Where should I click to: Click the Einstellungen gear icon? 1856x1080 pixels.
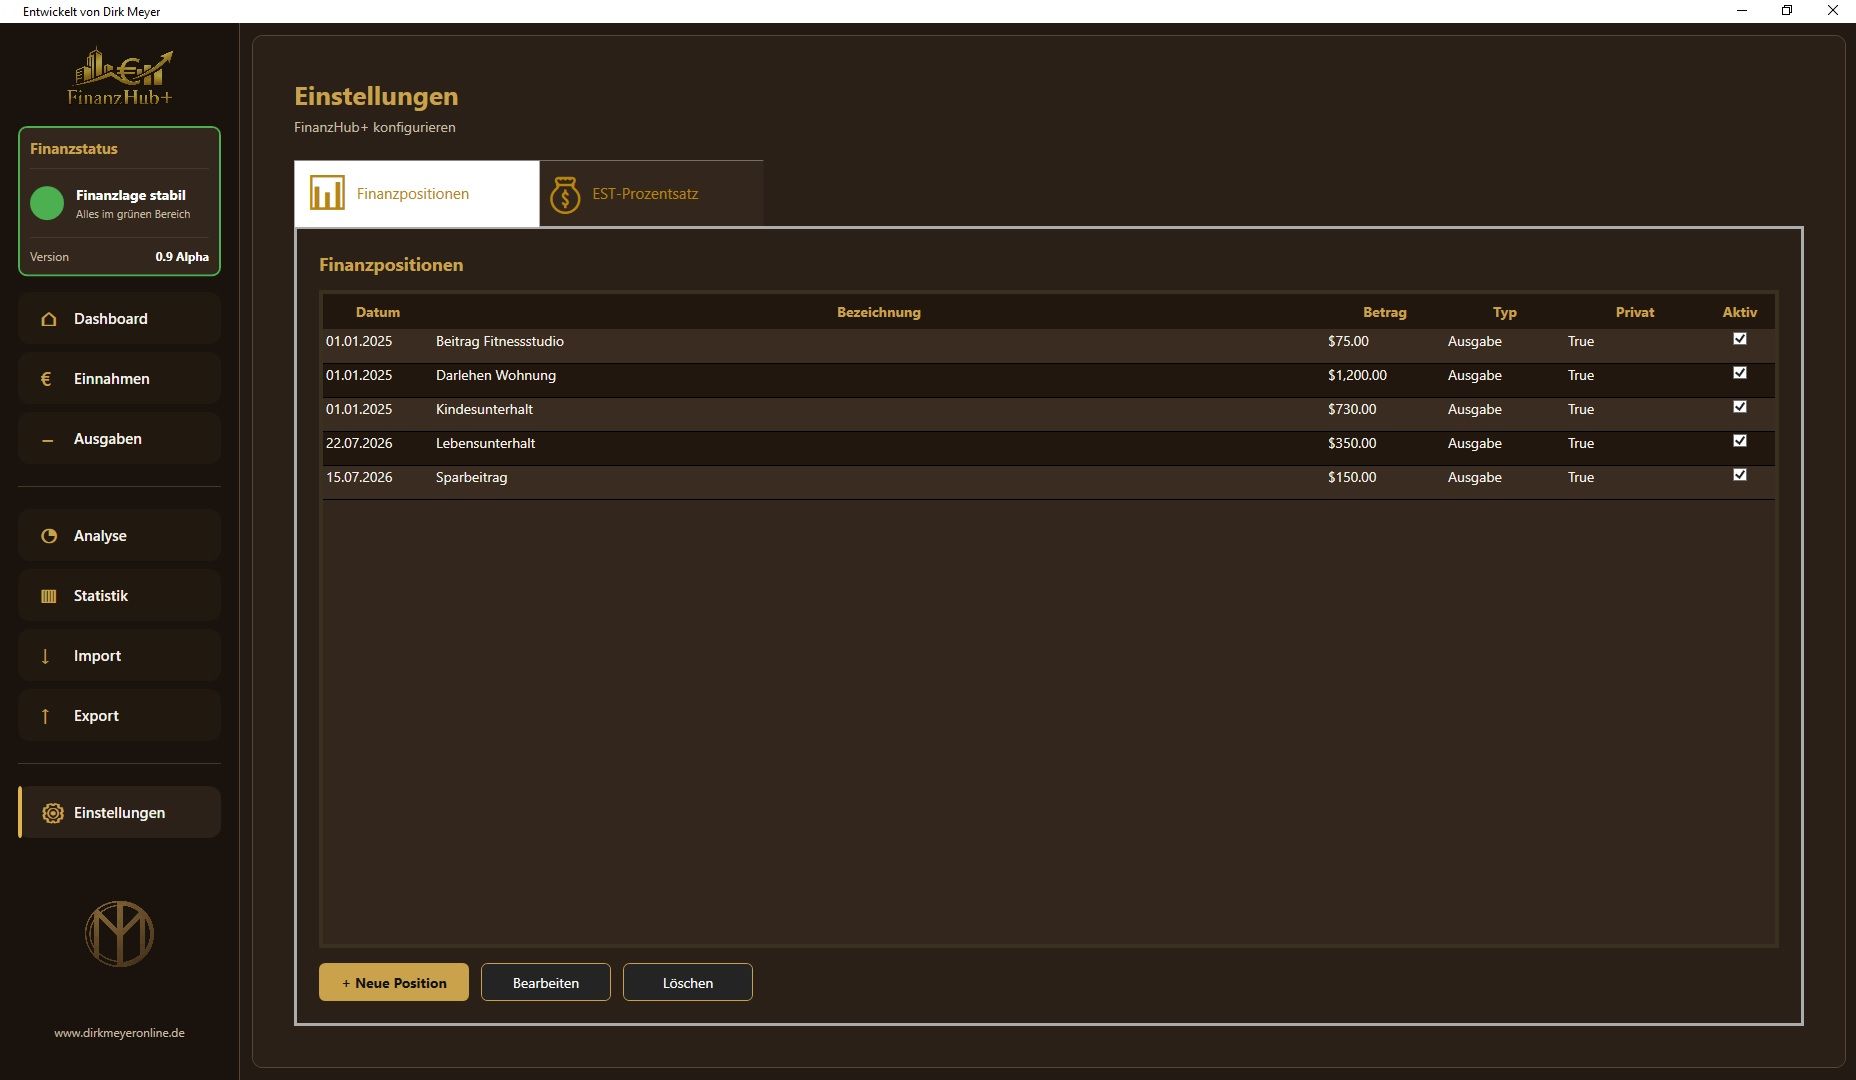53,813
